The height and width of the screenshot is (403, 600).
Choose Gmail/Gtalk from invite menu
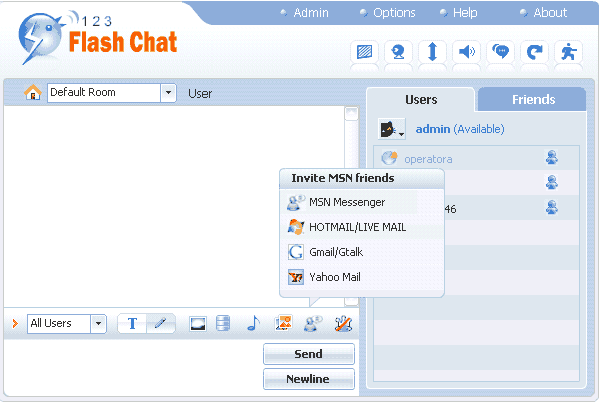point(362,252)
